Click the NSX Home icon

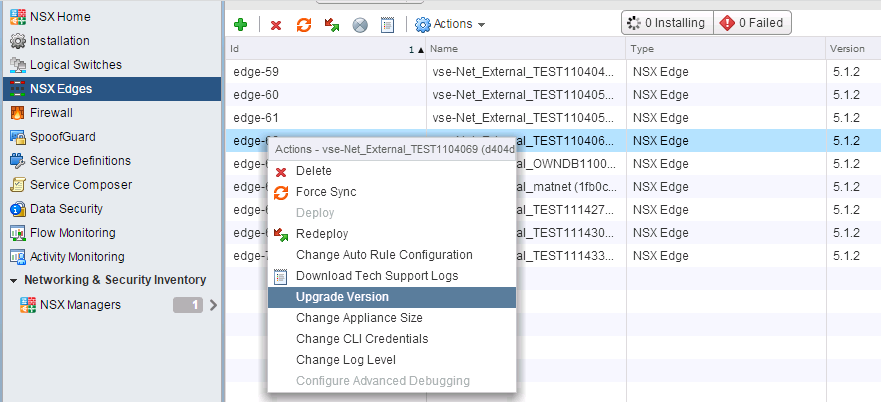pyautogui.click(x=18, y=17)
